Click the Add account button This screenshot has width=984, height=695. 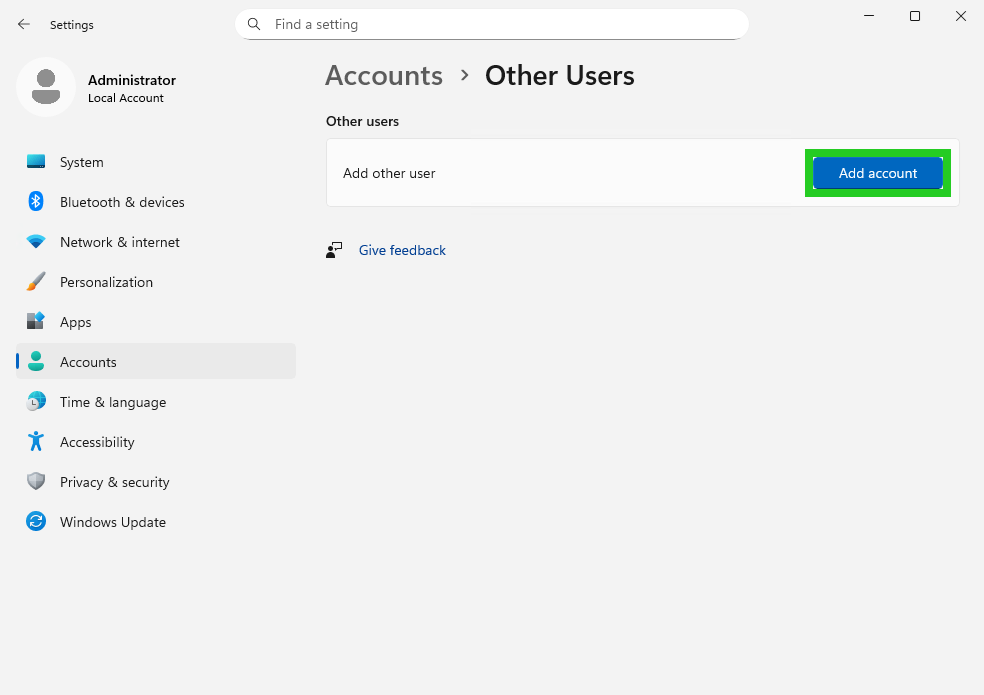point(877,172)
